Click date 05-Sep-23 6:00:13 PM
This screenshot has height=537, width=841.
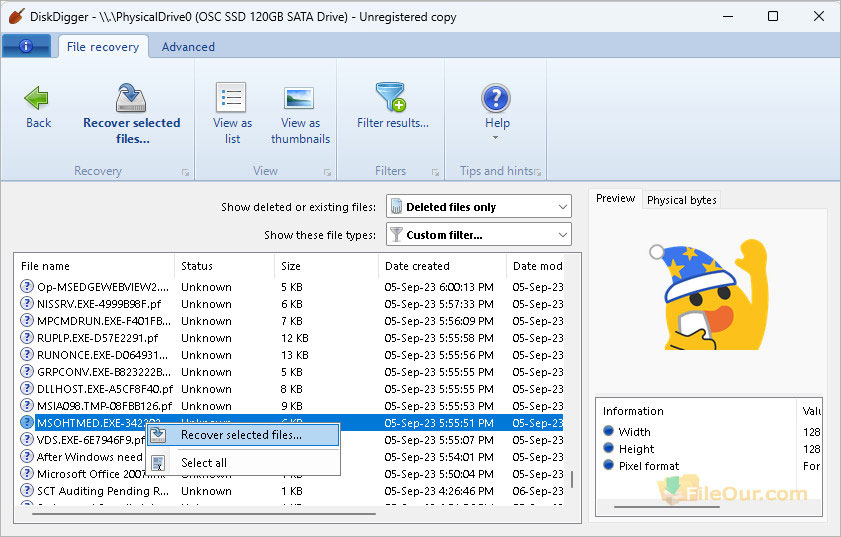[439, 287]
